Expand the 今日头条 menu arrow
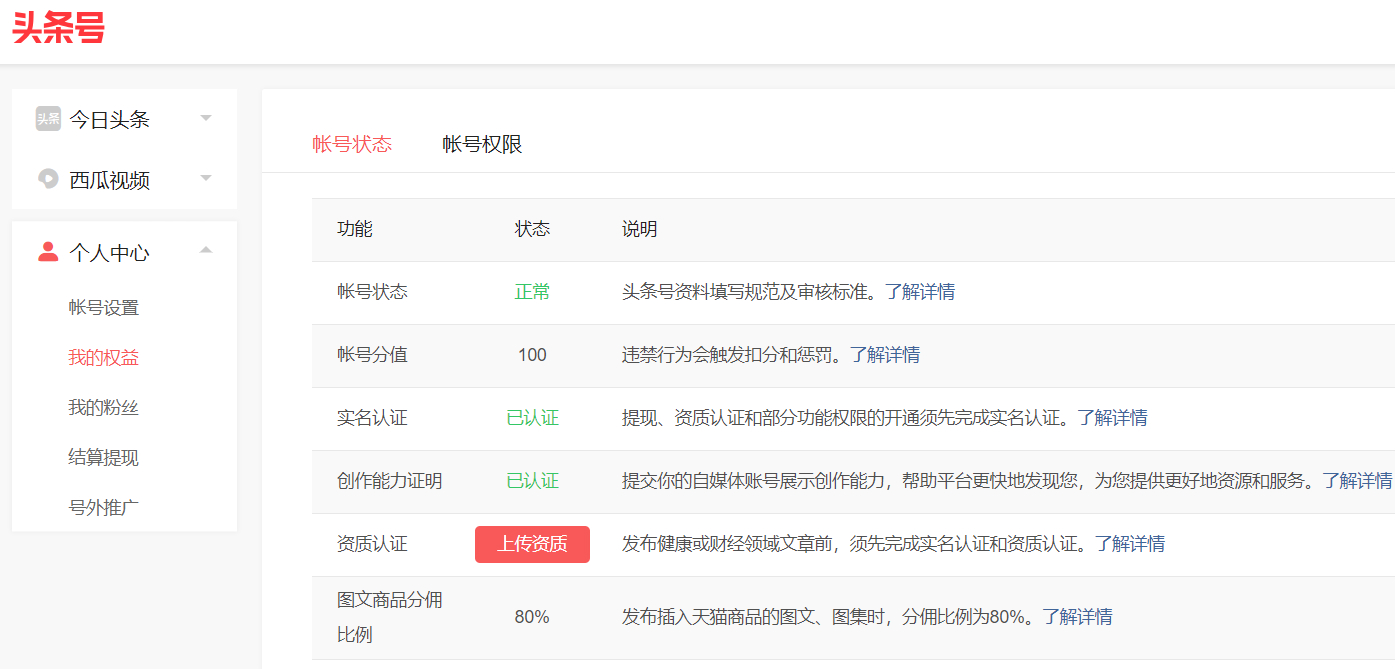 pos(206,118)
